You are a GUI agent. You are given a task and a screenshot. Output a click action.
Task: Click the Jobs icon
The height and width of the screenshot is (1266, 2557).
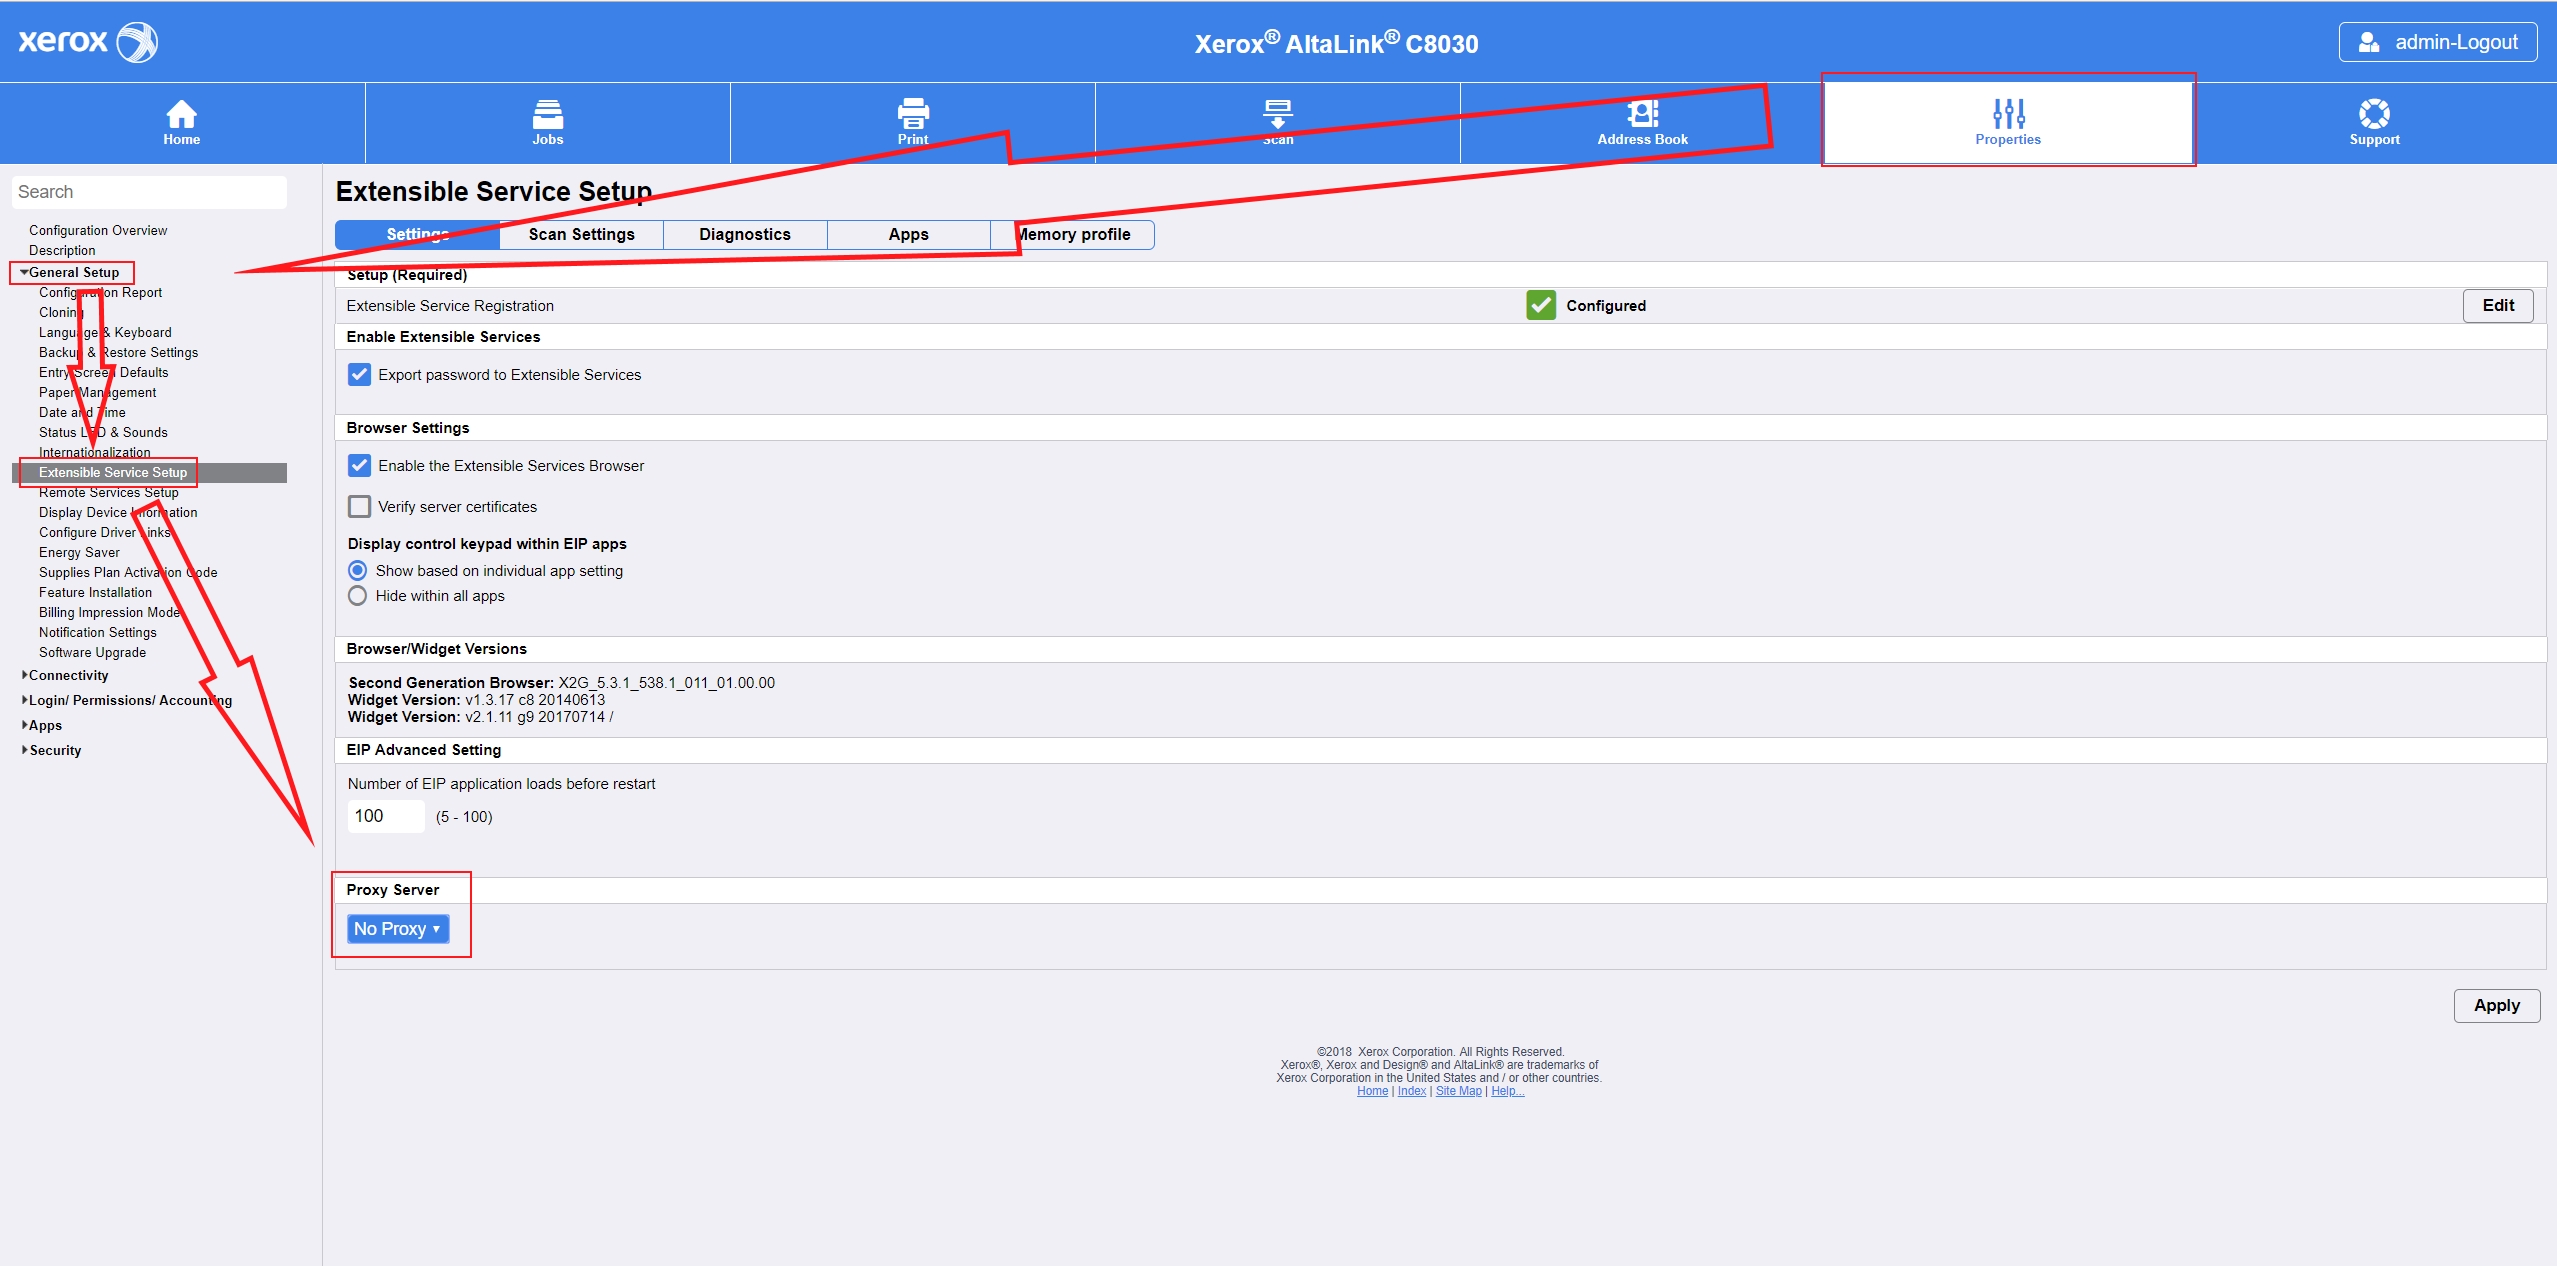[547, 113]
